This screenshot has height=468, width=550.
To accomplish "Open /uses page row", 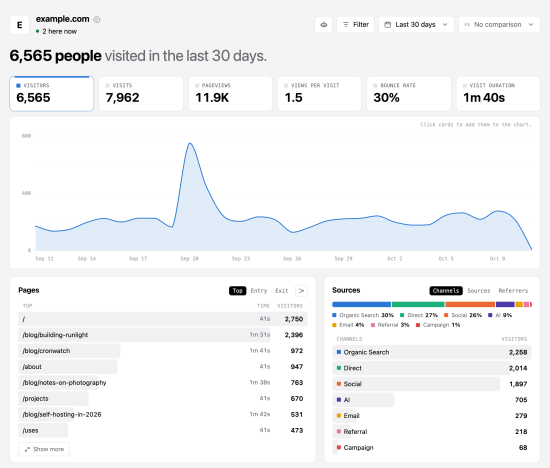I will [163, 430].
